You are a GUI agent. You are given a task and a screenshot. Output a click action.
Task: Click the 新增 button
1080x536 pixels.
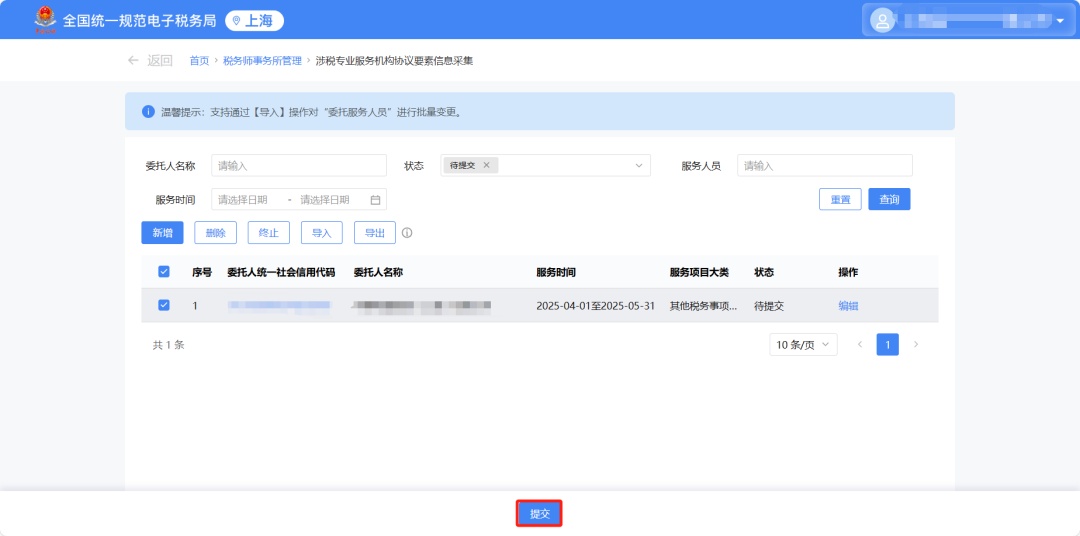pyautogui.click(x=162, y=233)
